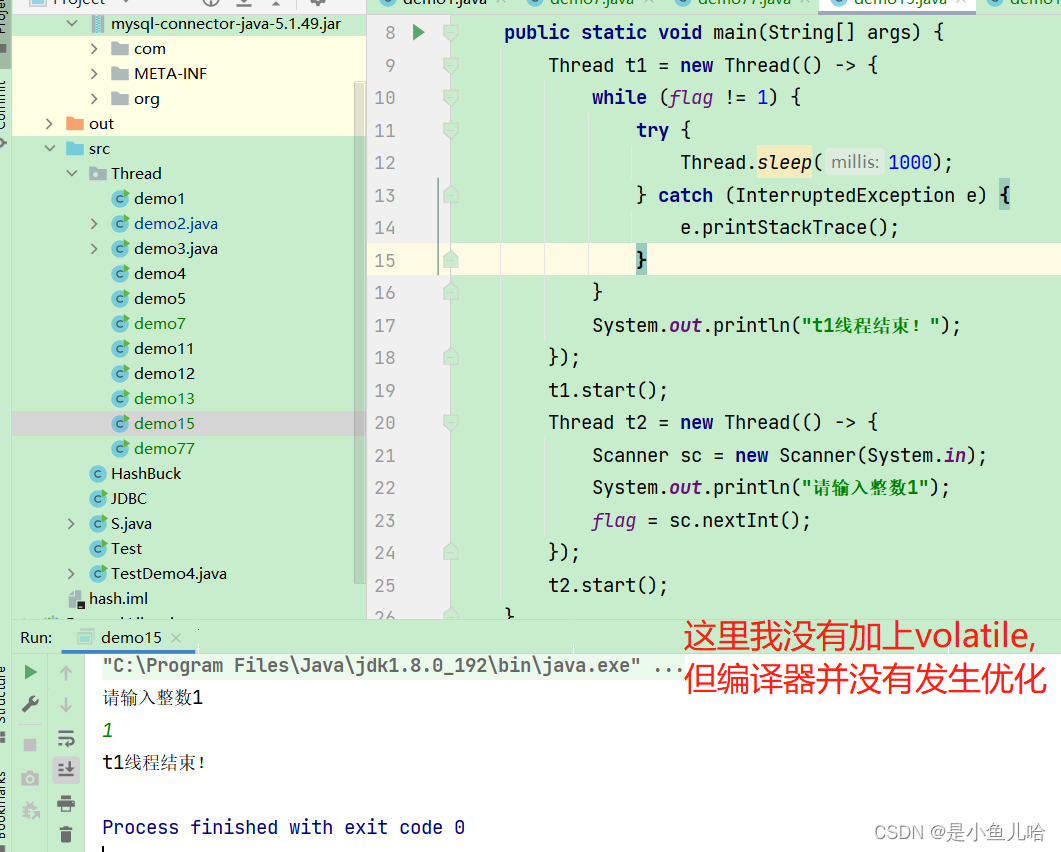The image size is (1061, 852).
Task: Rerun demo15 with the green play button
Action: click(30, 672)
